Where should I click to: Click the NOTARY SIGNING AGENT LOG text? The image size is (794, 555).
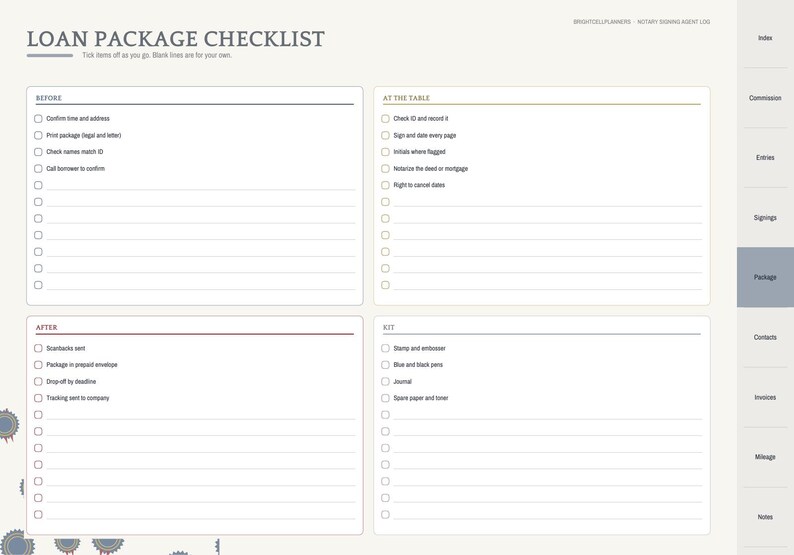(x=673, y=22)
